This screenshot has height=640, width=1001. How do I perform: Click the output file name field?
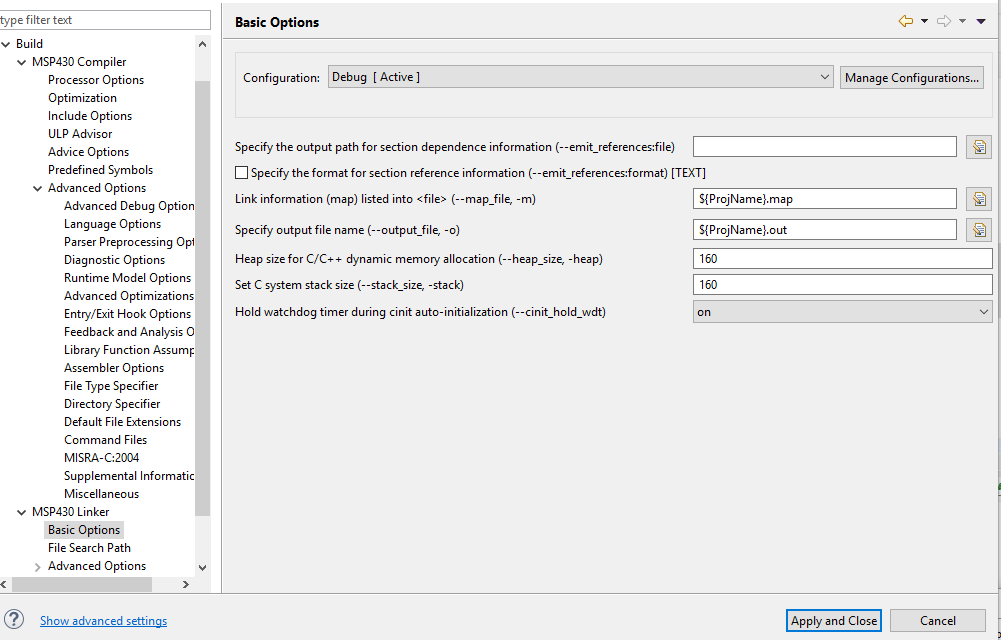click(x=825, y=230)
